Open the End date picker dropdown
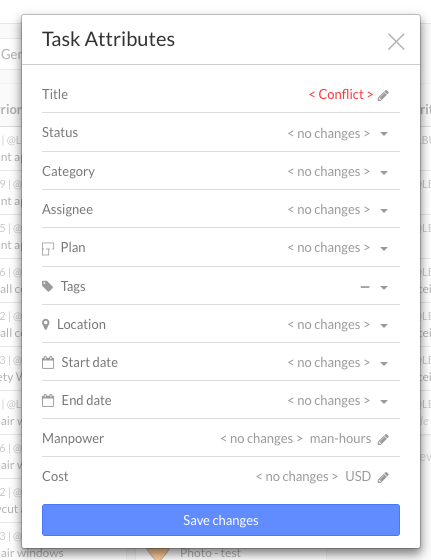The width and height of the screenshot is (431, 560). (x=384, y=401)
